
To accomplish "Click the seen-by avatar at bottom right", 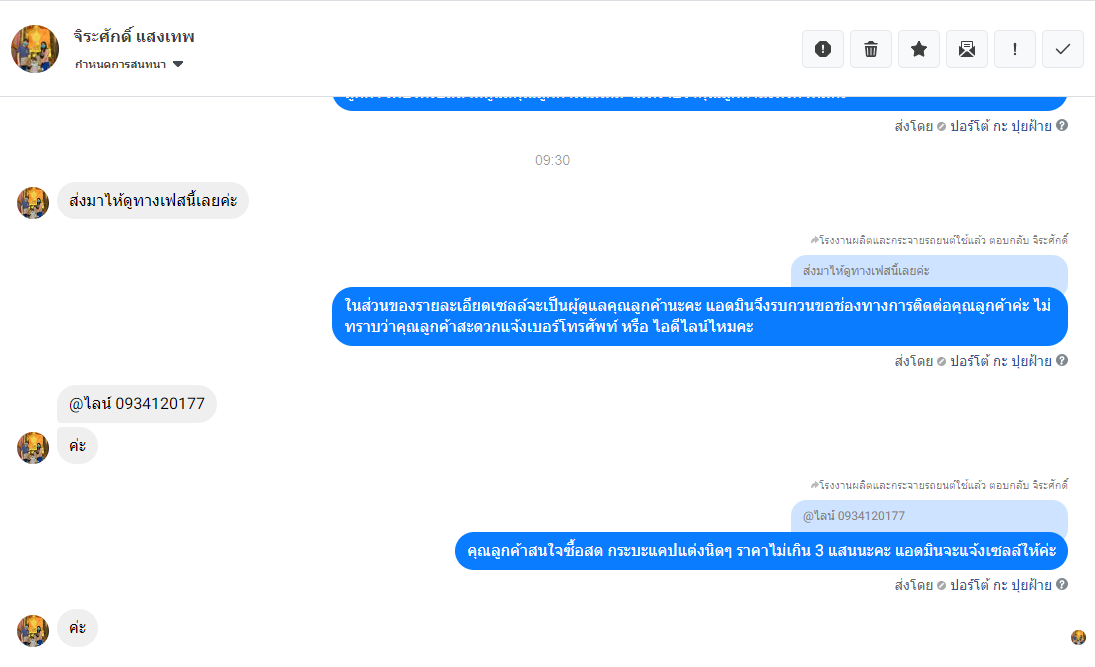I will (x=1078, y=637).
